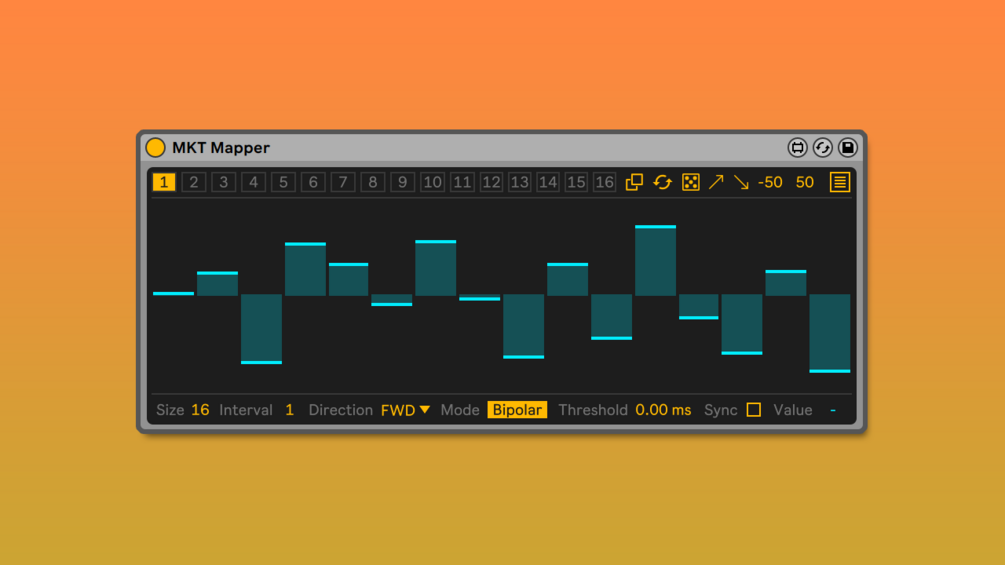Click step 1 bar in sequencer
Viewport: 1005px width, 565px height.
click(x=174, y=293)
